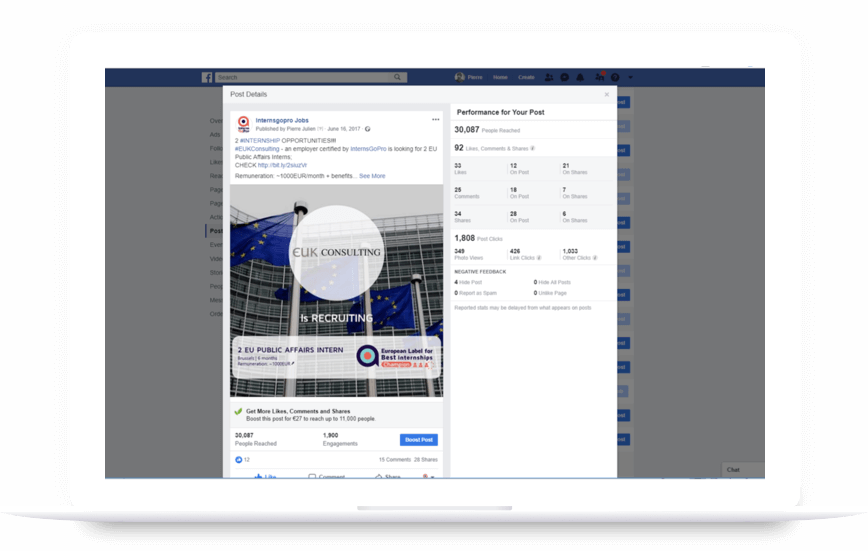868x551 pixels.
Task: Open the 28 Shares link
Action: (x=426, y=460)
